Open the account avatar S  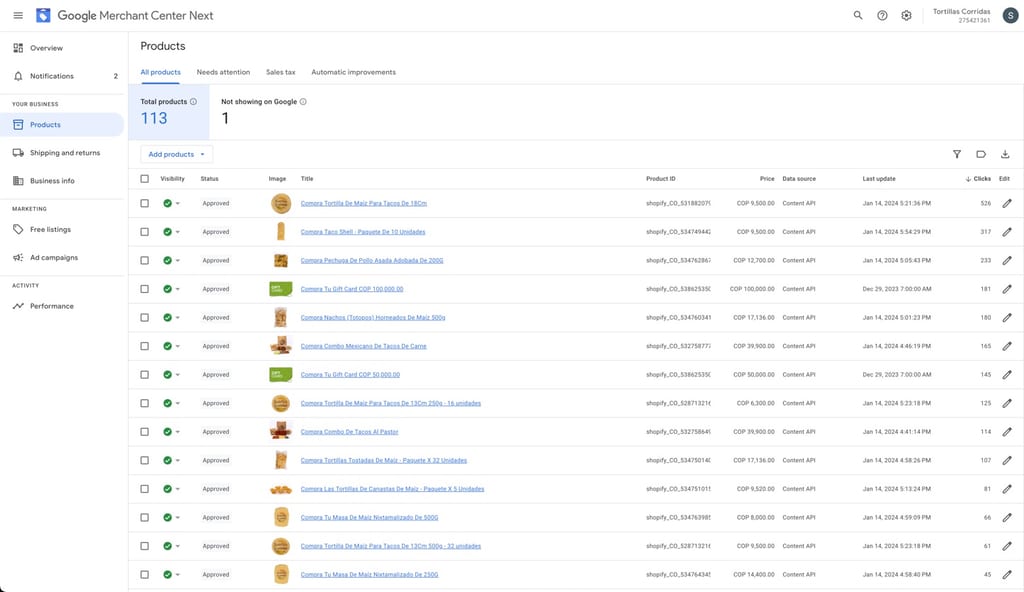(1010, 15)
